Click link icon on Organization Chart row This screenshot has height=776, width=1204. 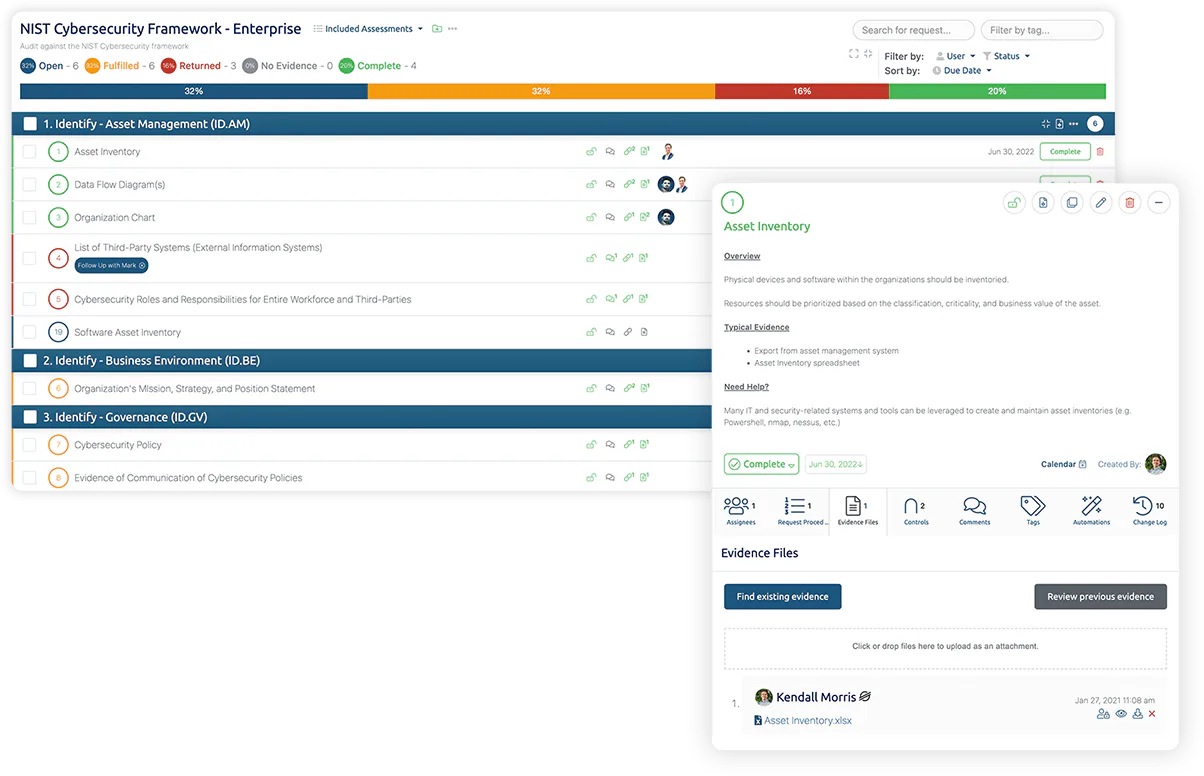point(629,217)
